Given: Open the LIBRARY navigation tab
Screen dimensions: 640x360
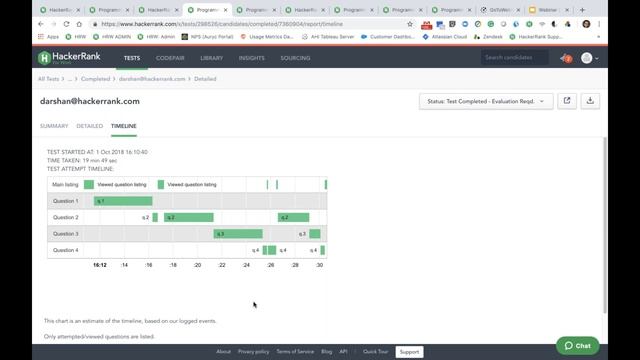Looking at the screenshot, I should [x=211, y=58].
